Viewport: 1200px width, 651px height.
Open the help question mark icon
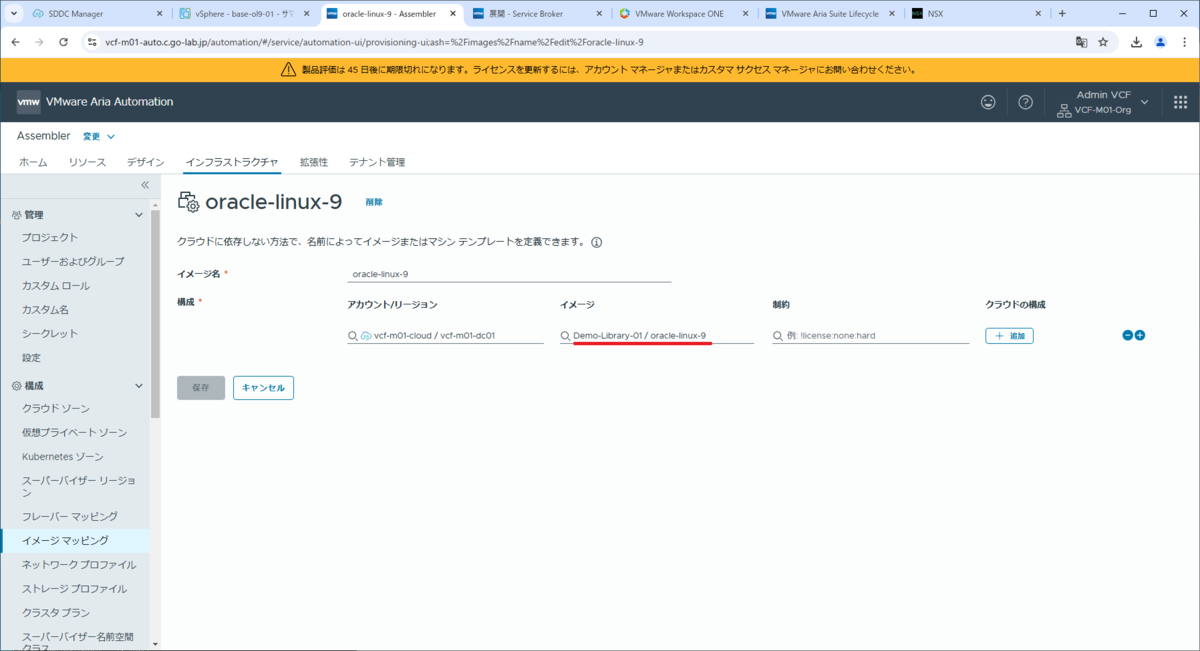1025,102
